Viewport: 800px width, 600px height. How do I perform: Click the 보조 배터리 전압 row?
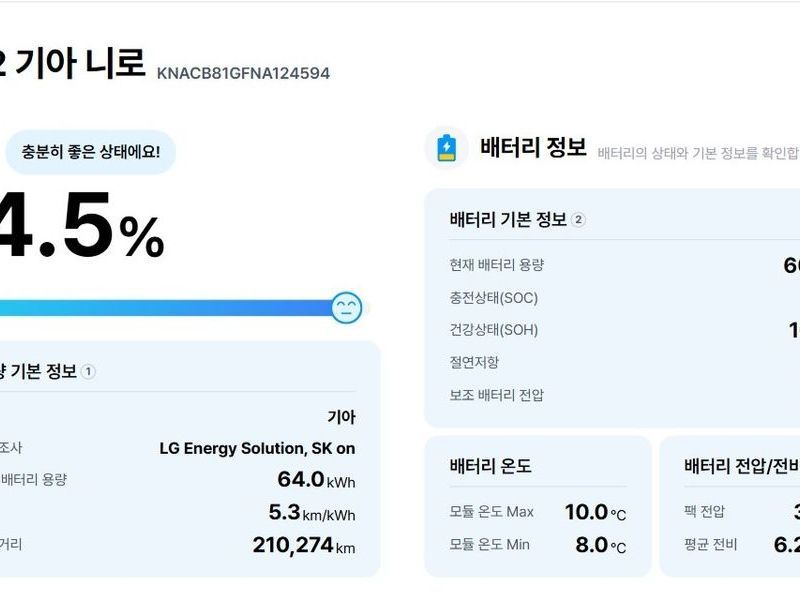click(x=497, y=395)
